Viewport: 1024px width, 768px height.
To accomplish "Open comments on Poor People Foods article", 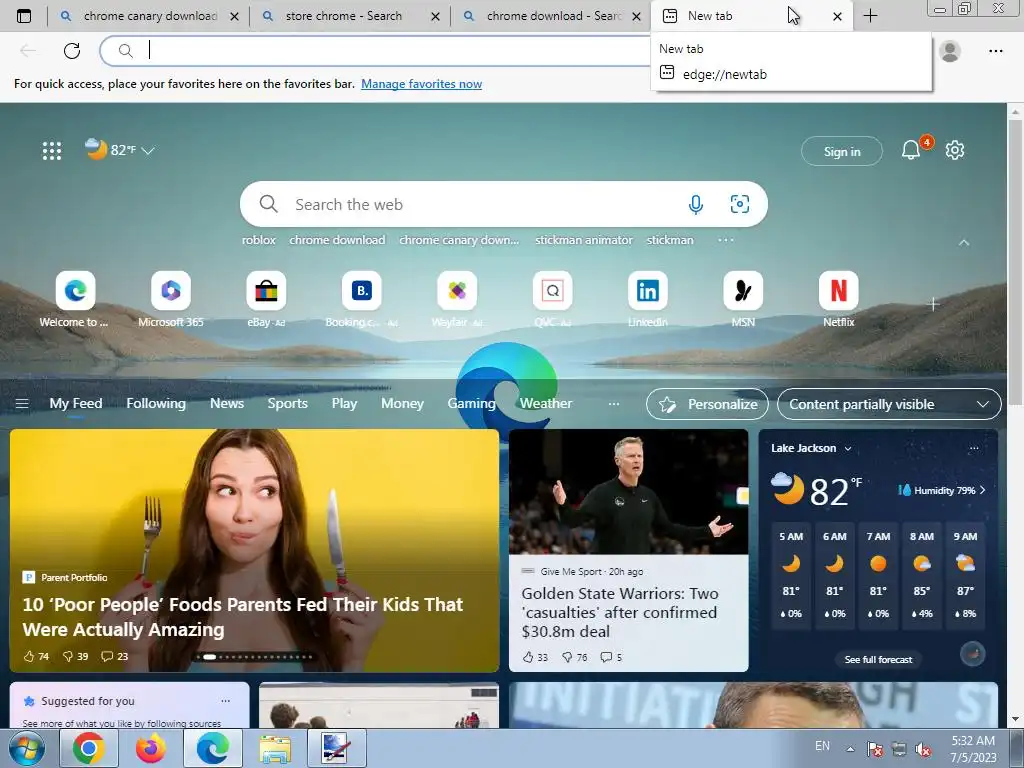I will click(x=114, y=656).
